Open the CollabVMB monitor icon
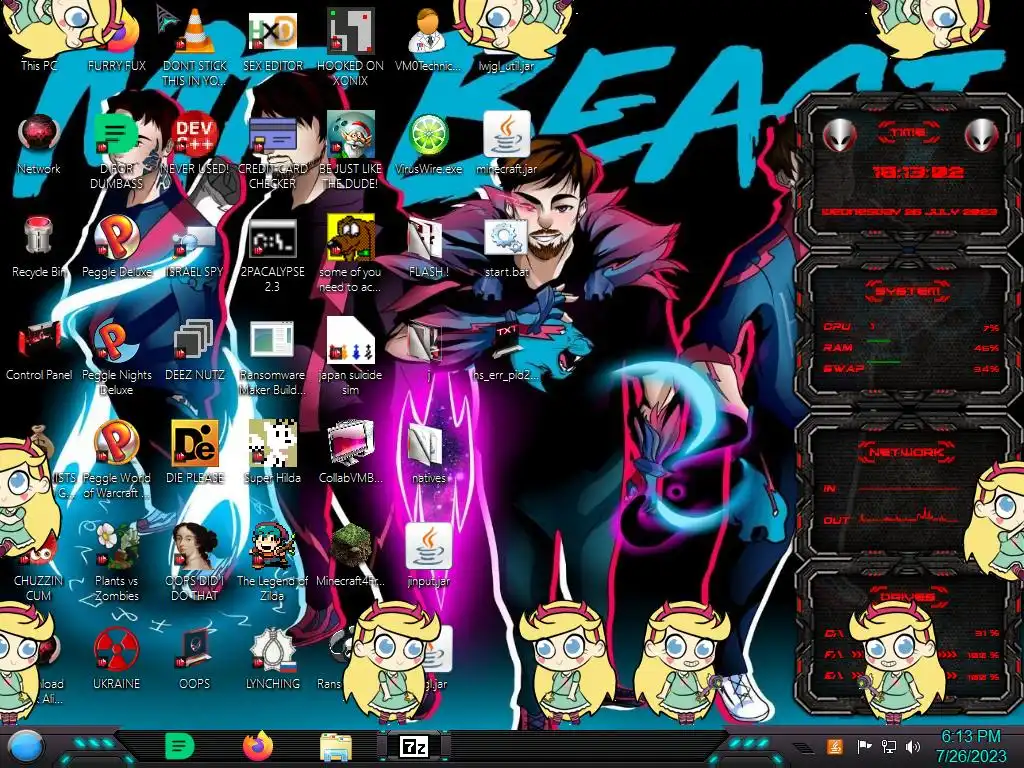 pos(351,444)
